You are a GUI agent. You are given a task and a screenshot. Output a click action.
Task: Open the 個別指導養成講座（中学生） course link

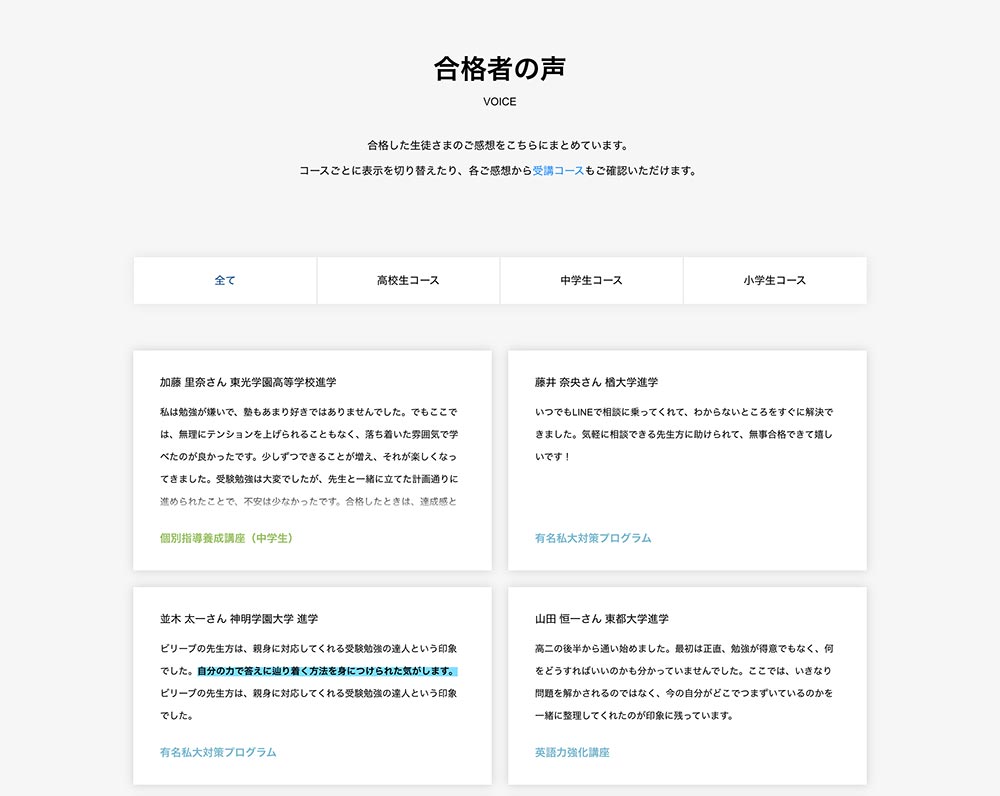(226, 538)
